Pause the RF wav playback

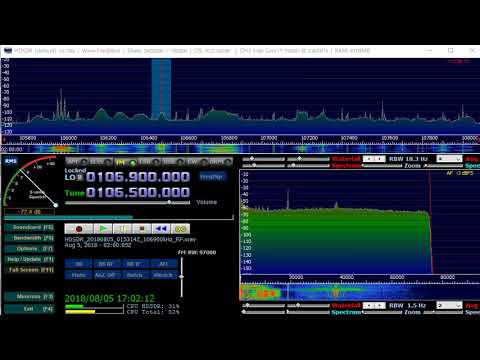point(122,229)
